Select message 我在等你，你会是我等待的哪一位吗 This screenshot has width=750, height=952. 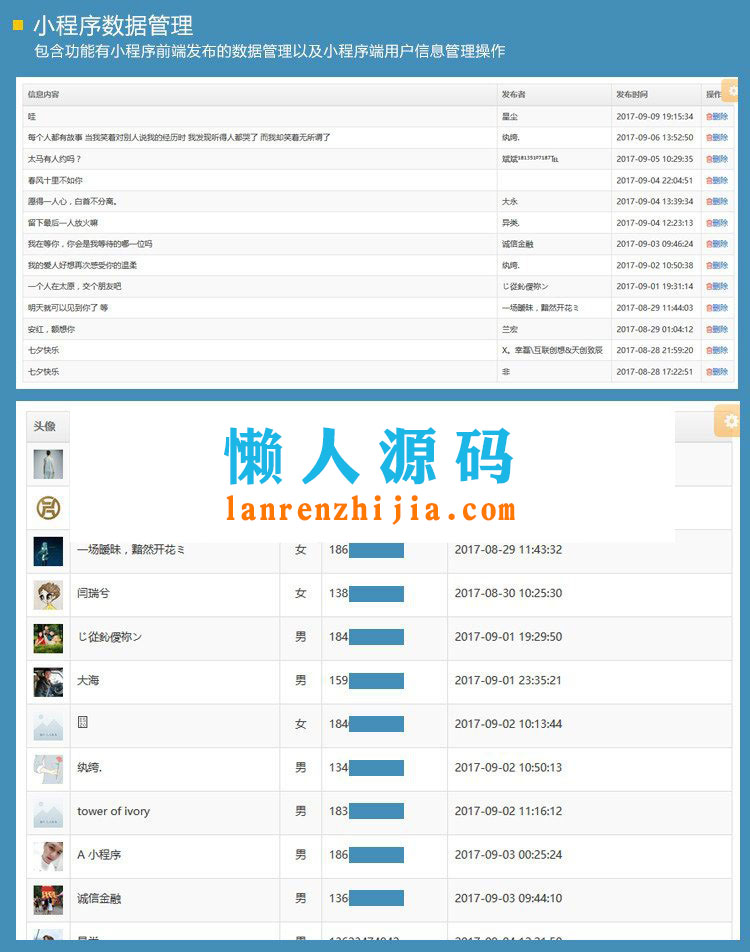click(90, 244)
